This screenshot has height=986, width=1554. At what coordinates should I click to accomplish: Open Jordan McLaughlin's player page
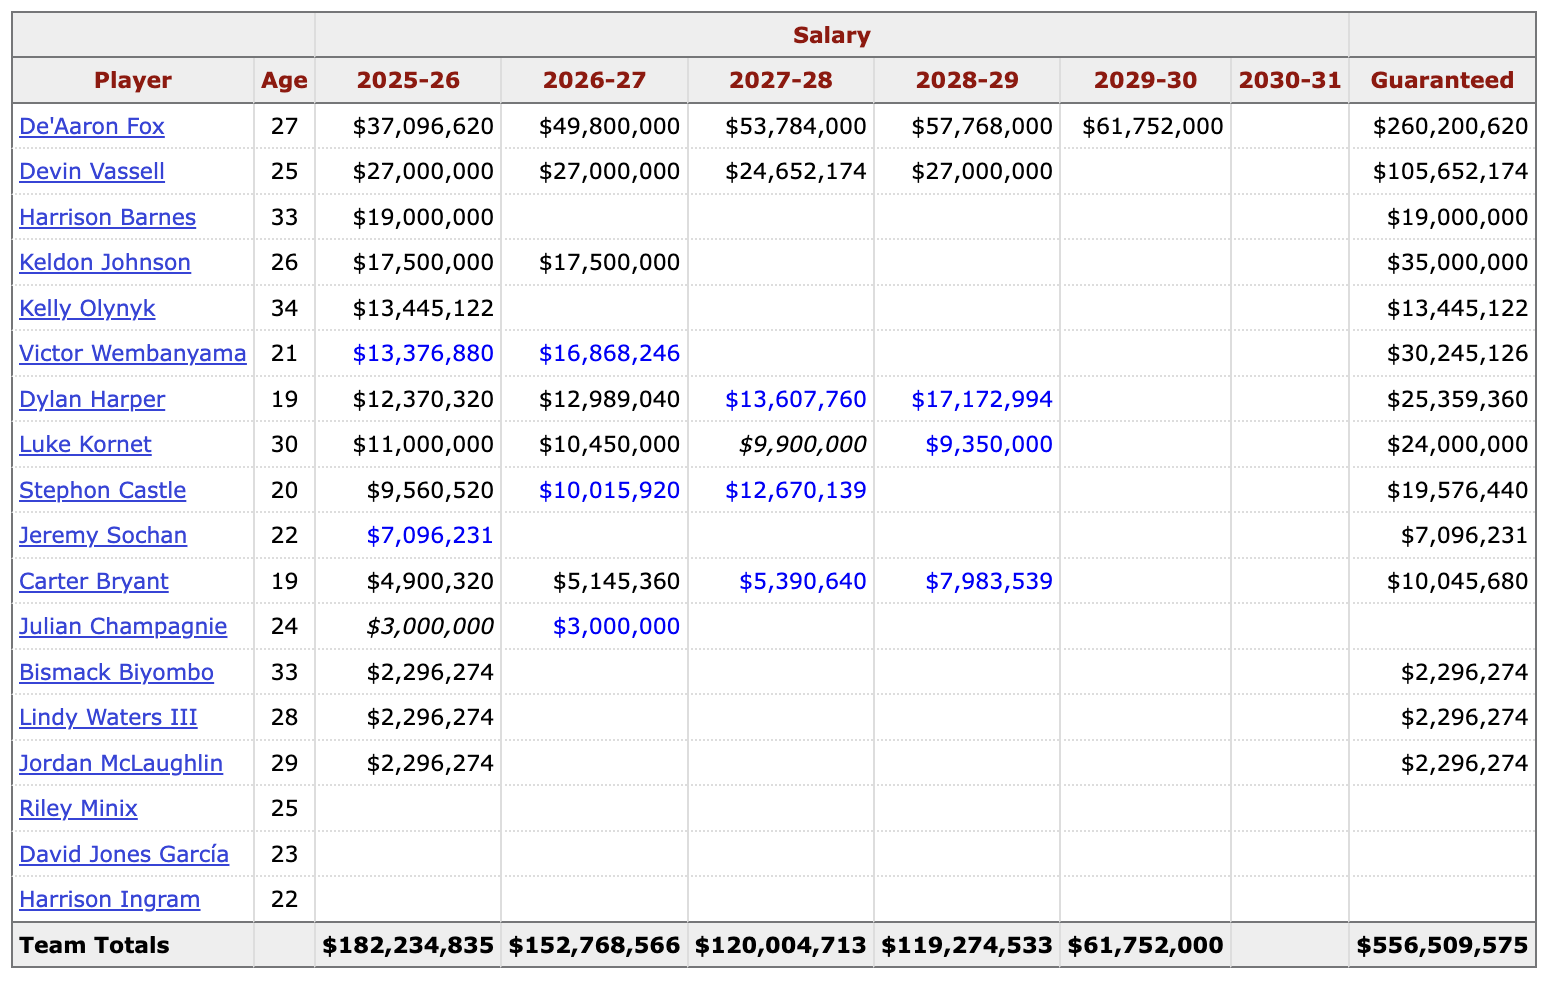[x=121, y=763]
